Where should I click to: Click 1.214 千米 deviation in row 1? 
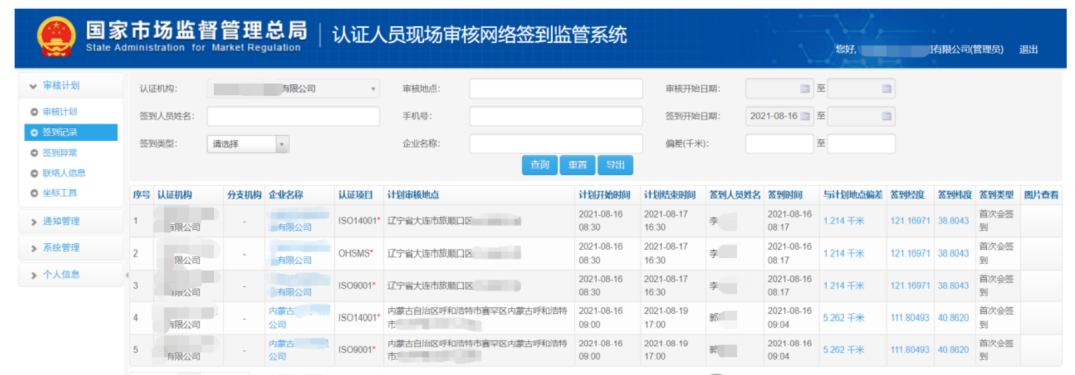tap(844, 221)
